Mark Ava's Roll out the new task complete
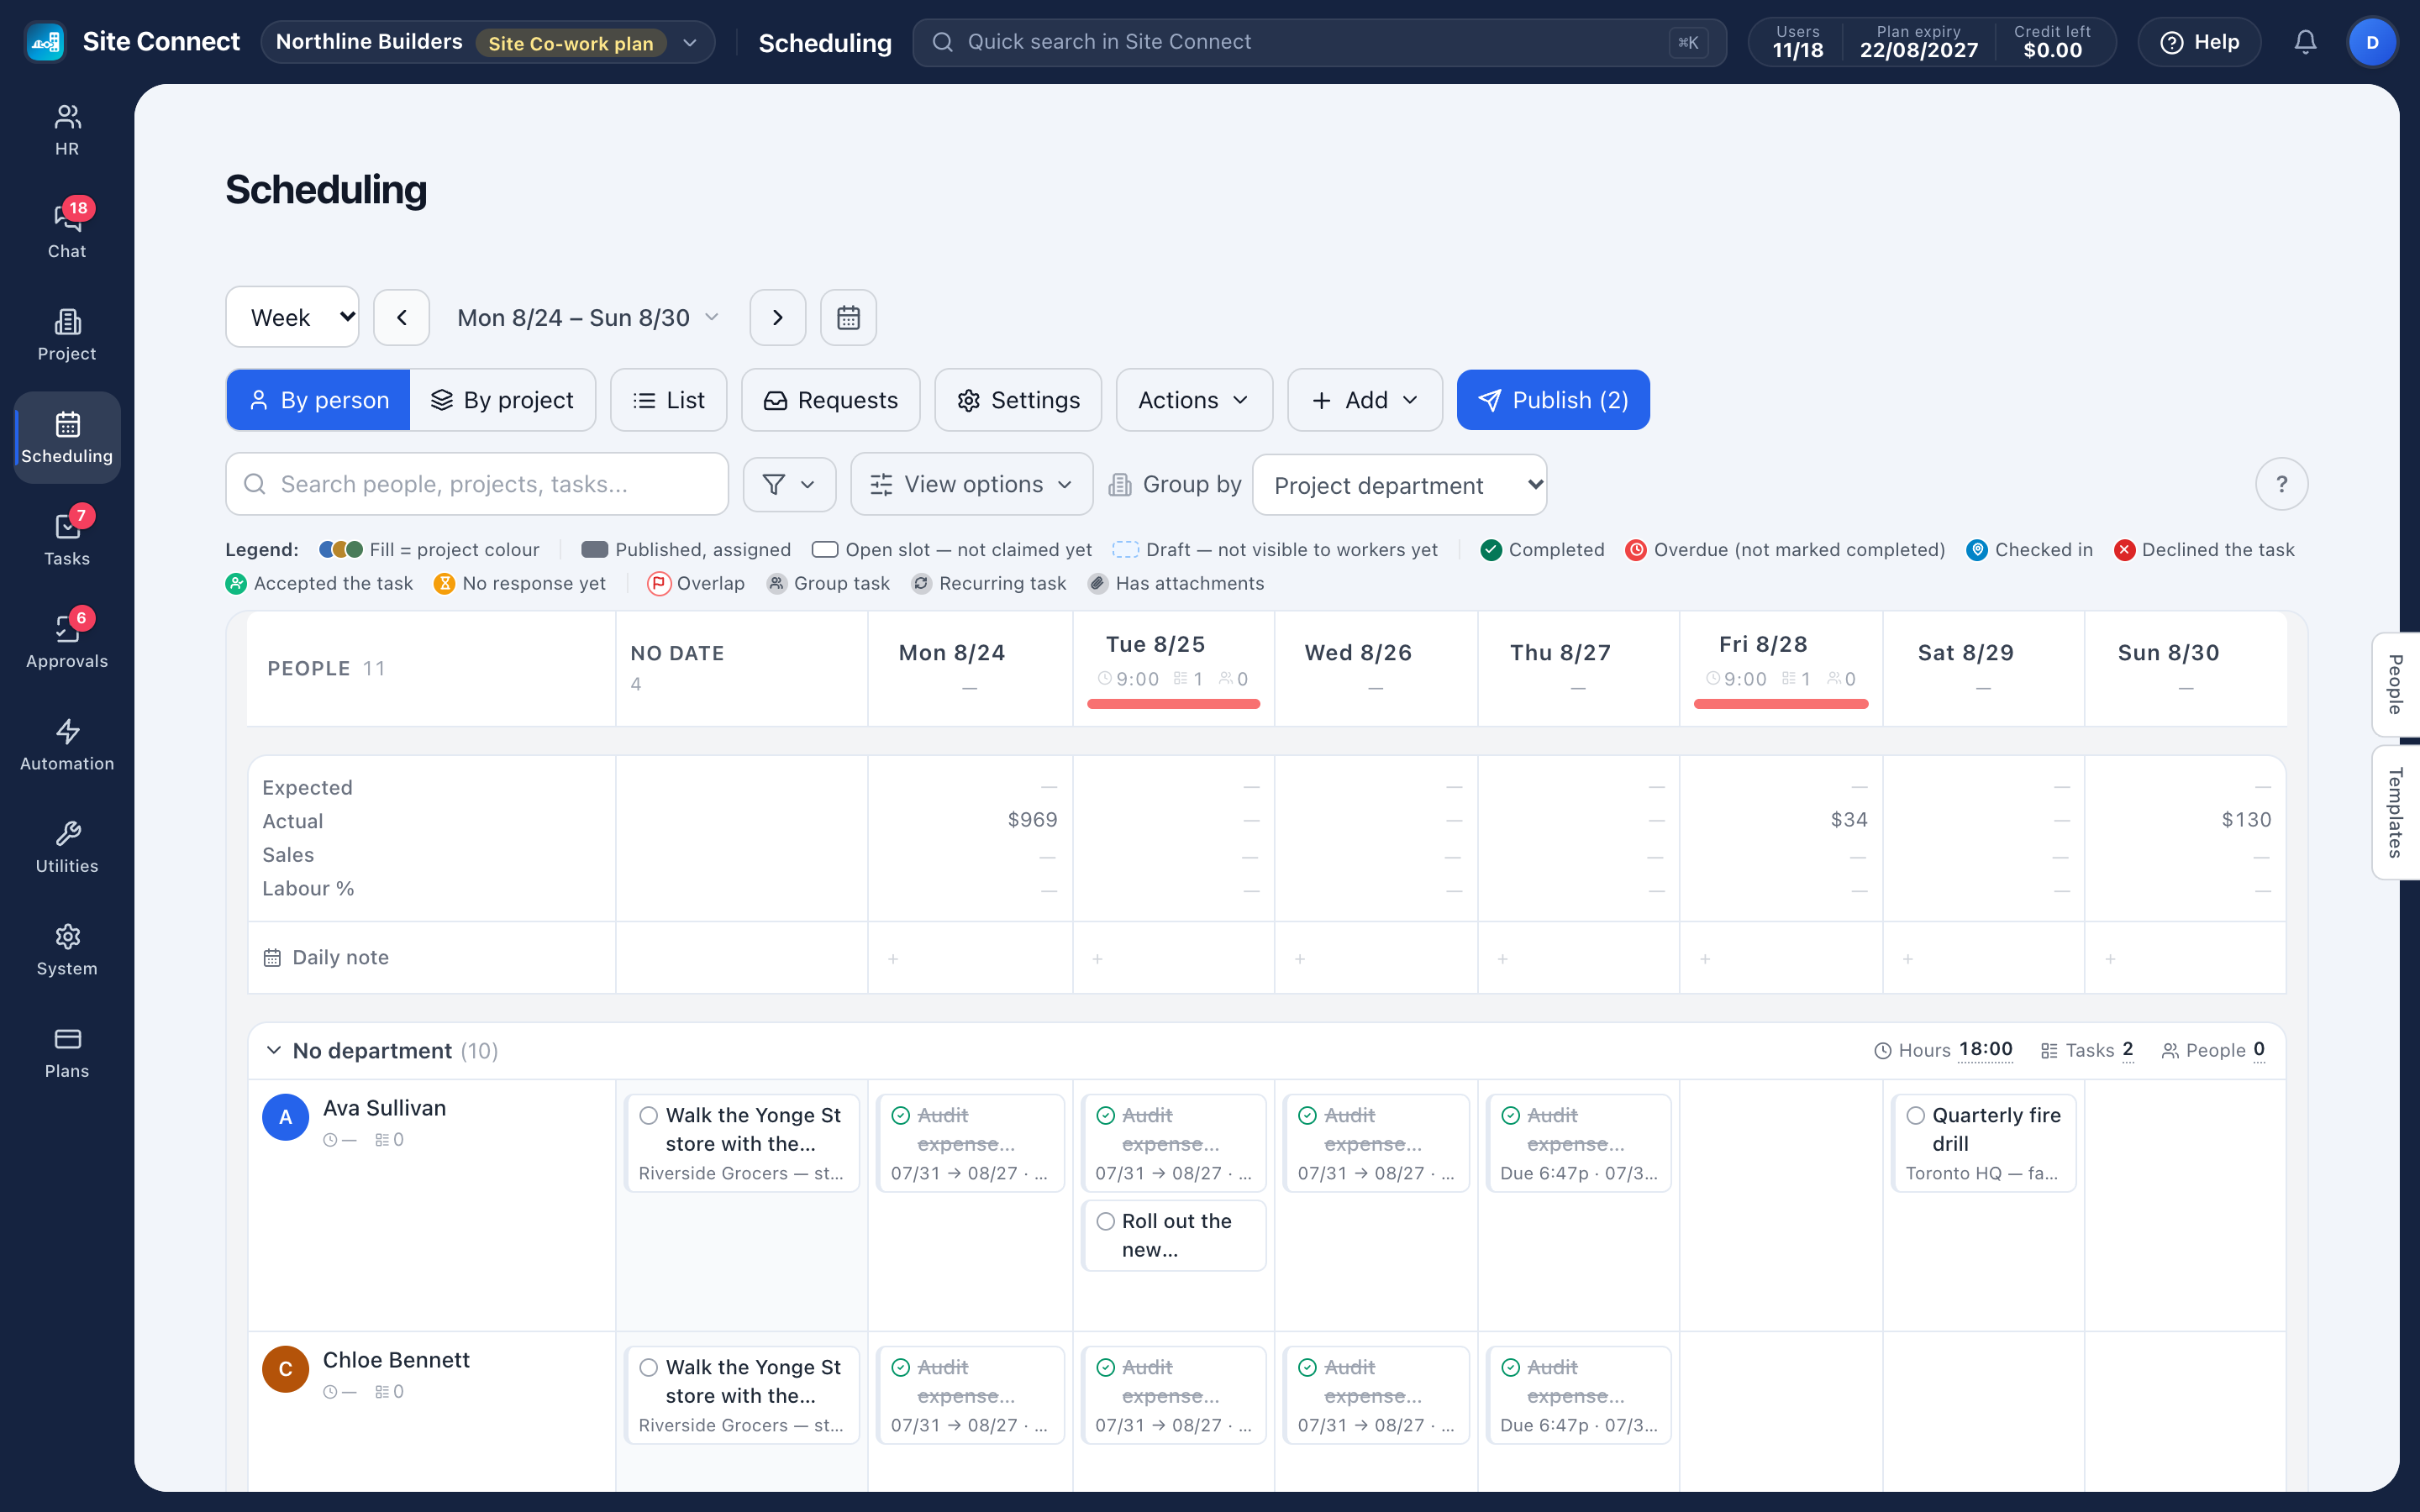This screenshot has height=1512, width=2420. [x=1105, y=1221]
